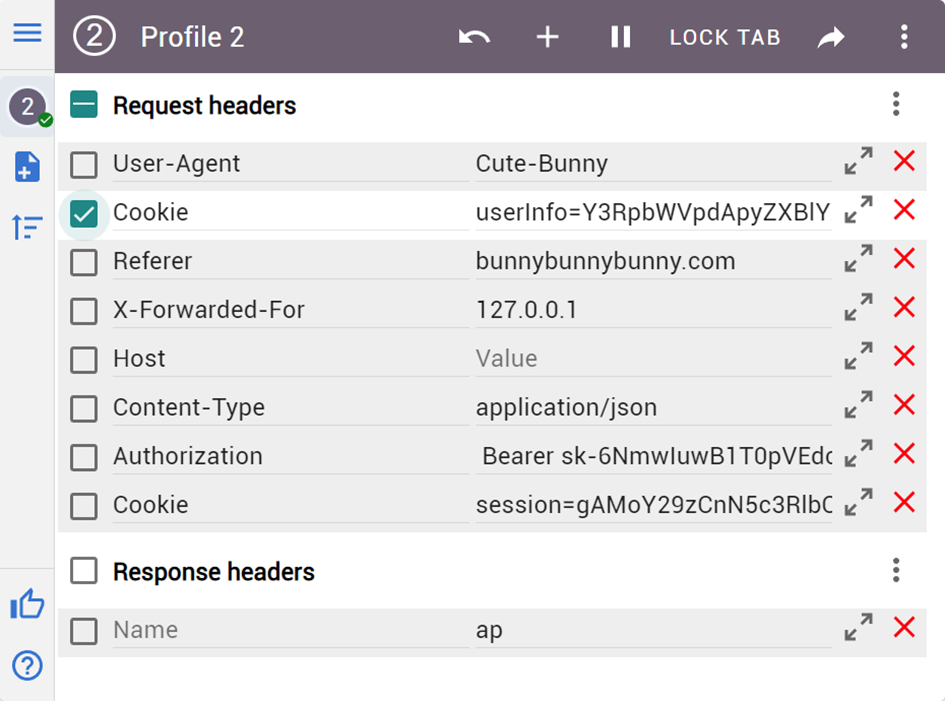Click the thumbs up icon
945x701 pixels.
pyautogui.click(x=27, y=604)
